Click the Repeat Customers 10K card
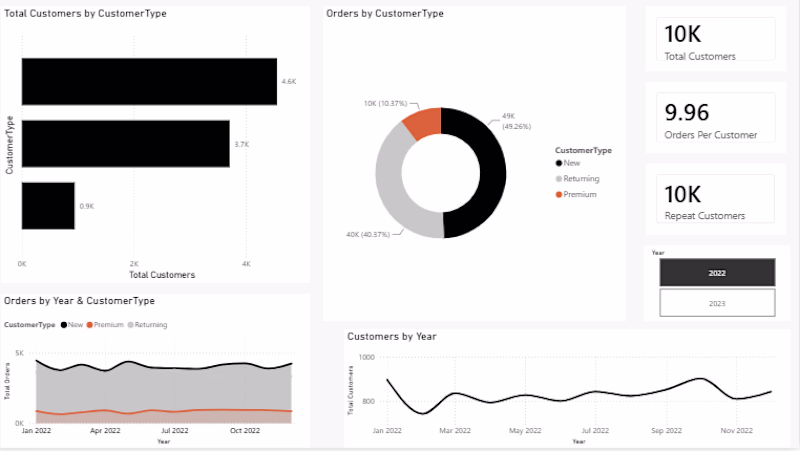The width and height of the screenshot is (800, 451). [715, 198]
